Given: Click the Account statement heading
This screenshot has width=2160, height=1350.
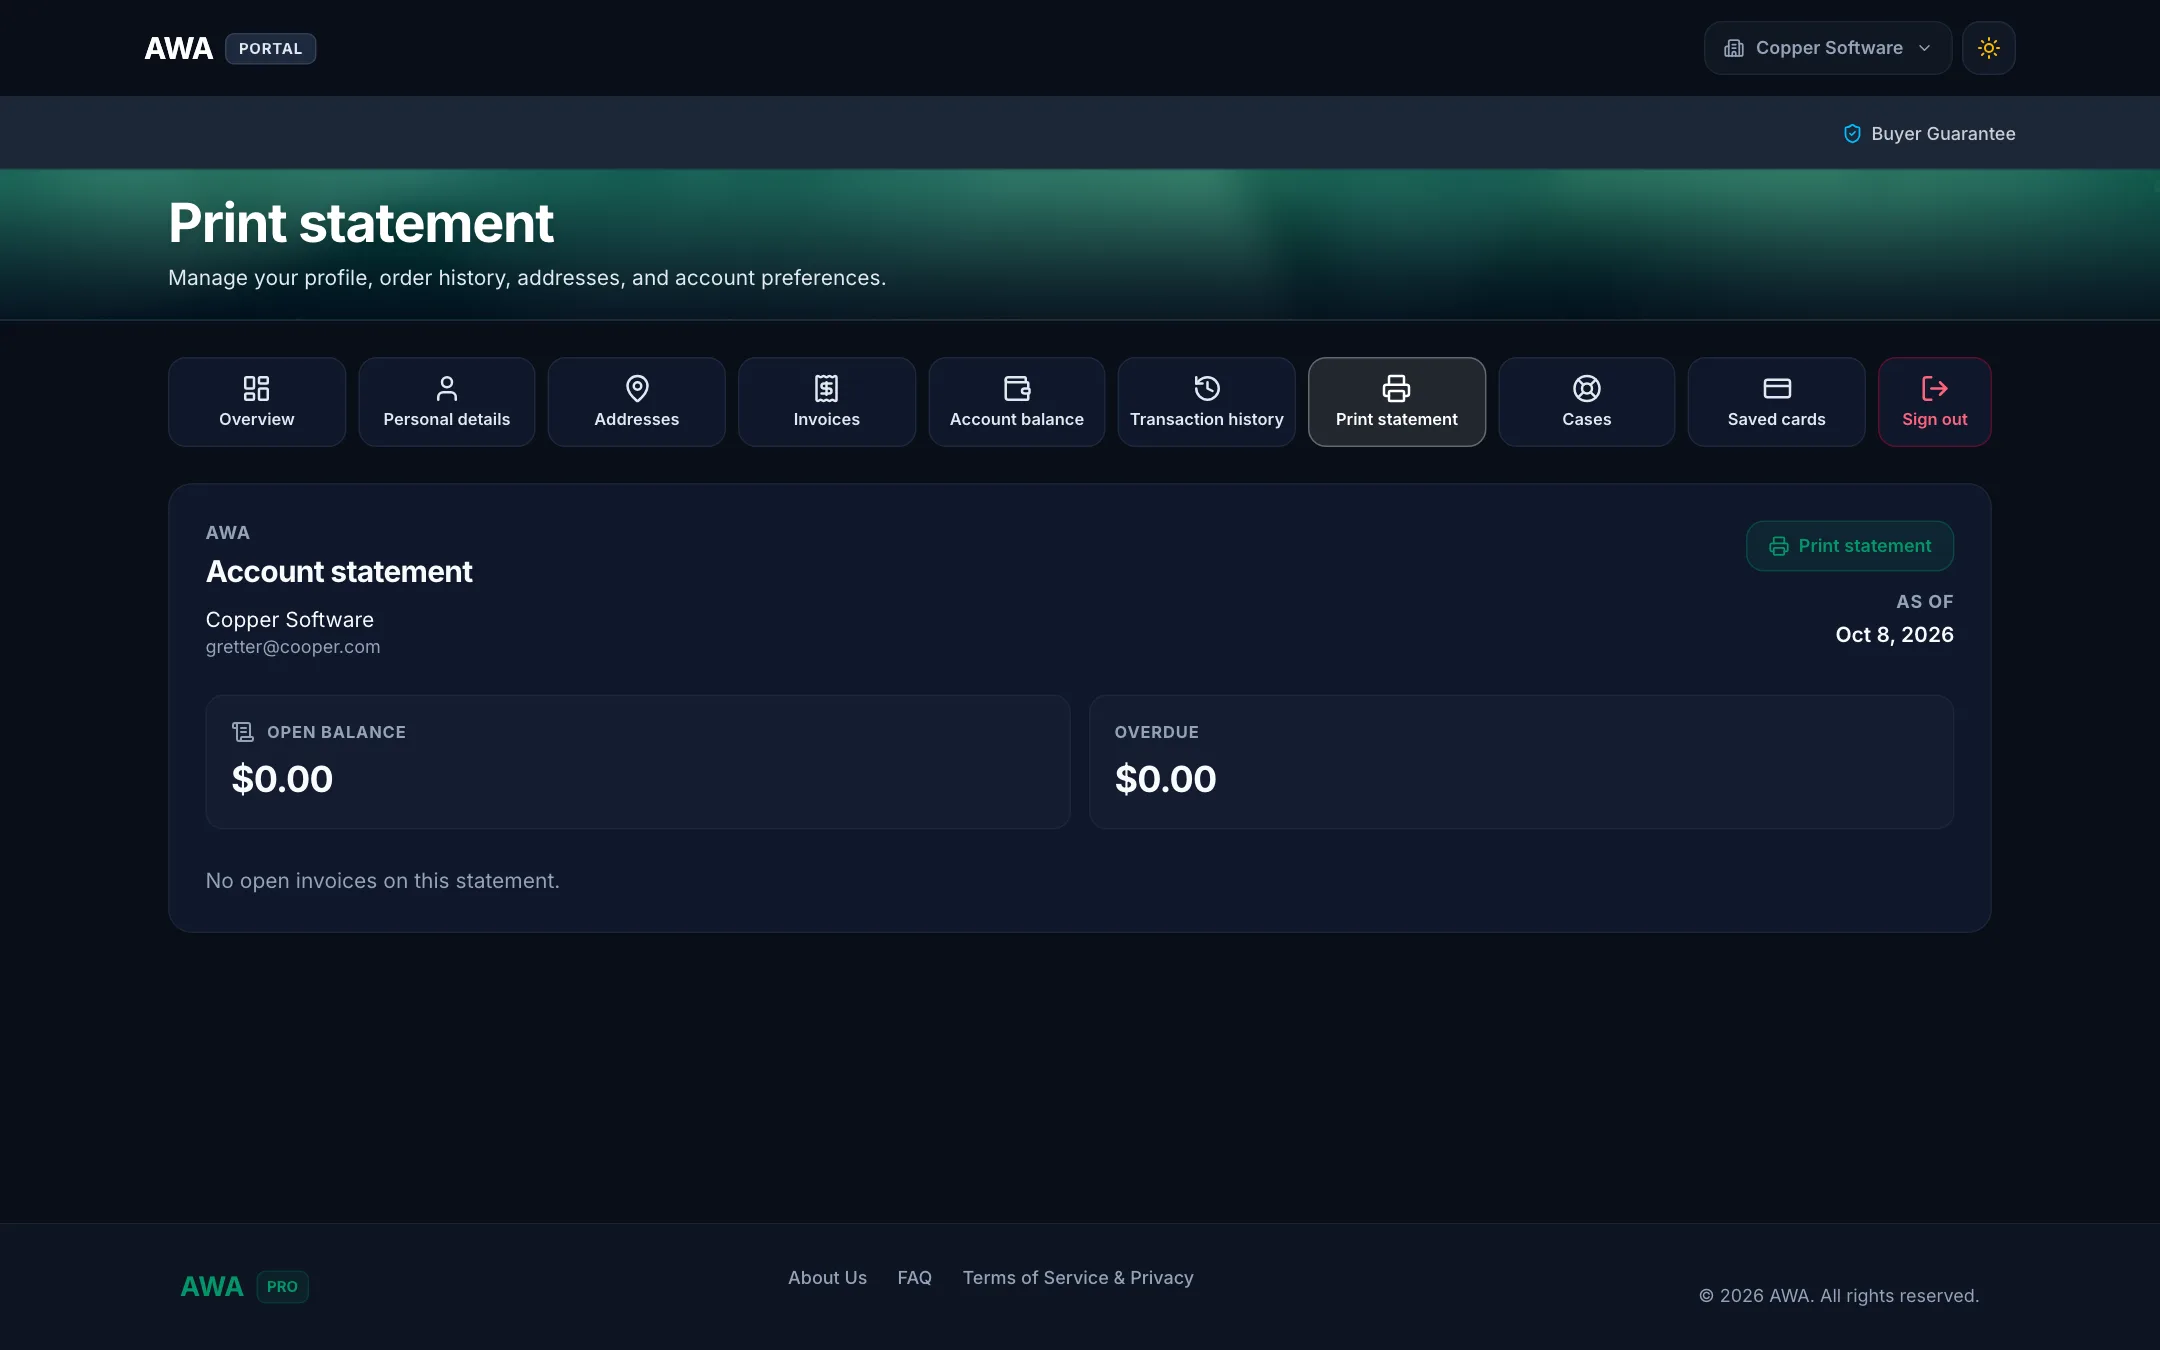Looking at the screenshot, I should click(339, 571).
